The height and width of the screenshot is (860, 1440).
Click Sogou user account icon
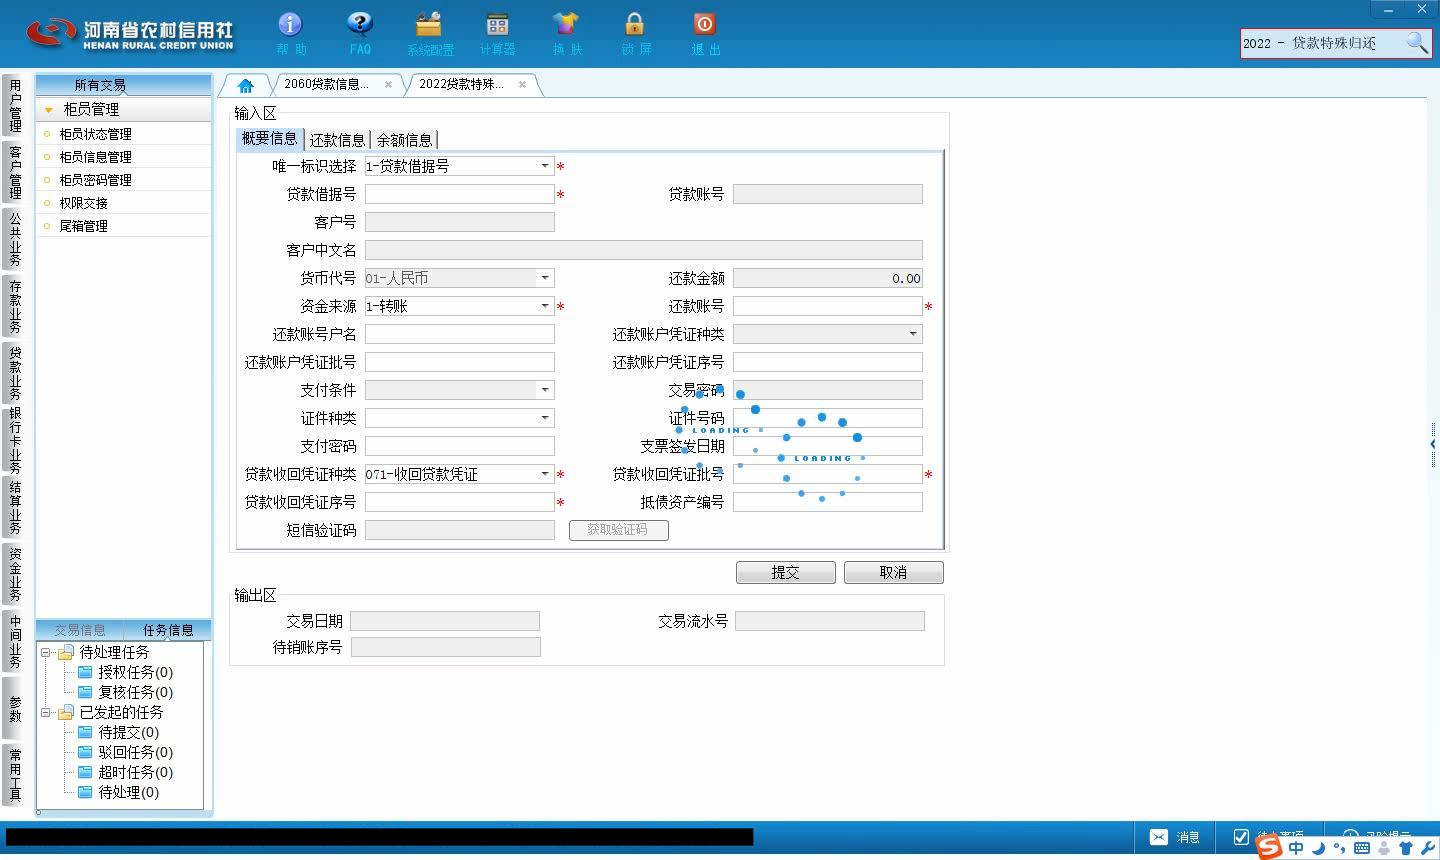click(x=1384, y=848)
